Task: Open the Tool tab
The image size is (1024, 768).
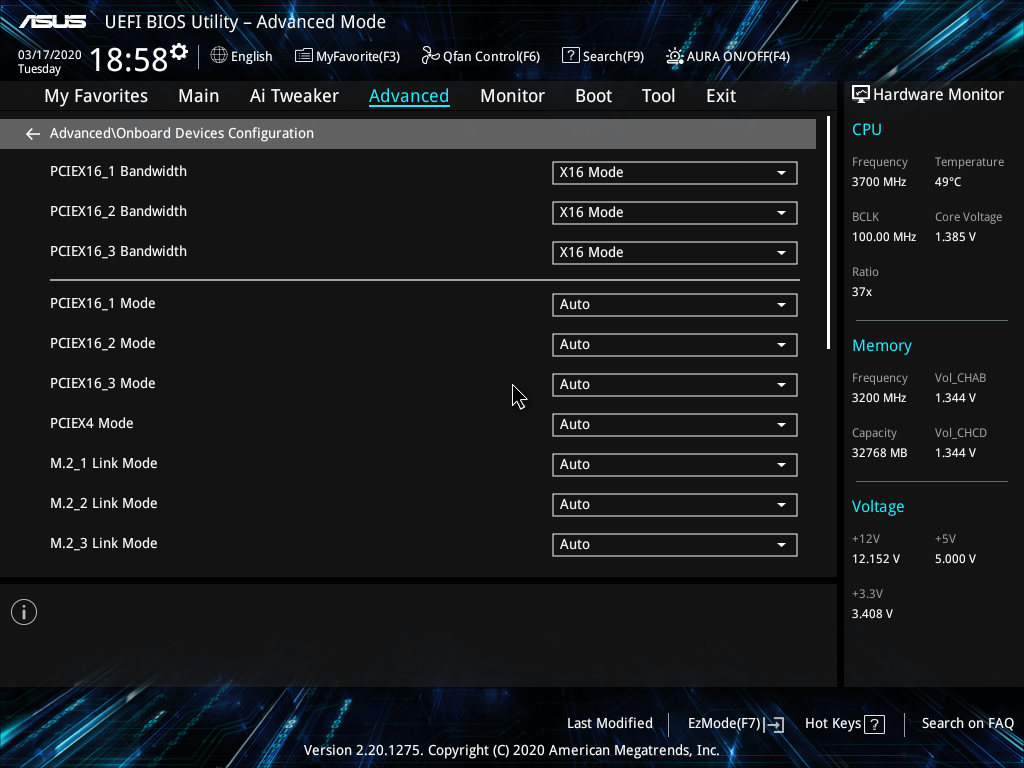Action: pyautogui.click(x=658, y=96)
